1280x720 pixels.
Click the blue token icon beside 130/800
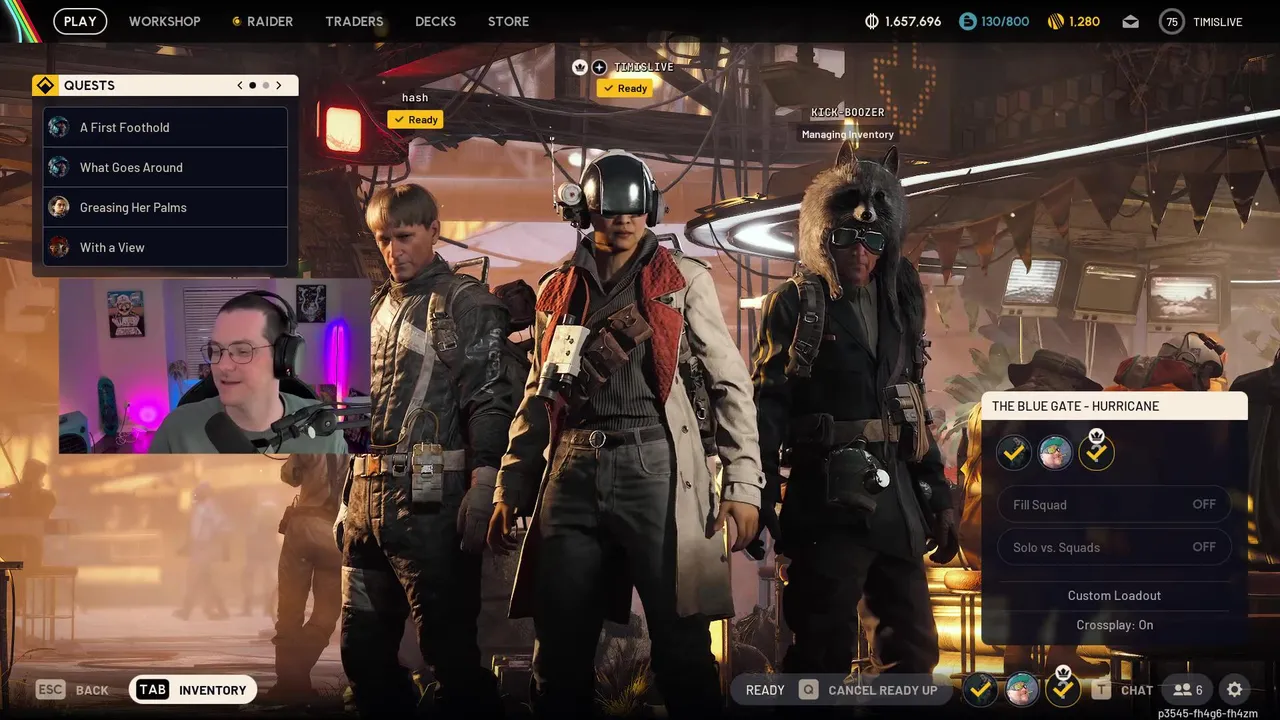[x=967, y=21]
